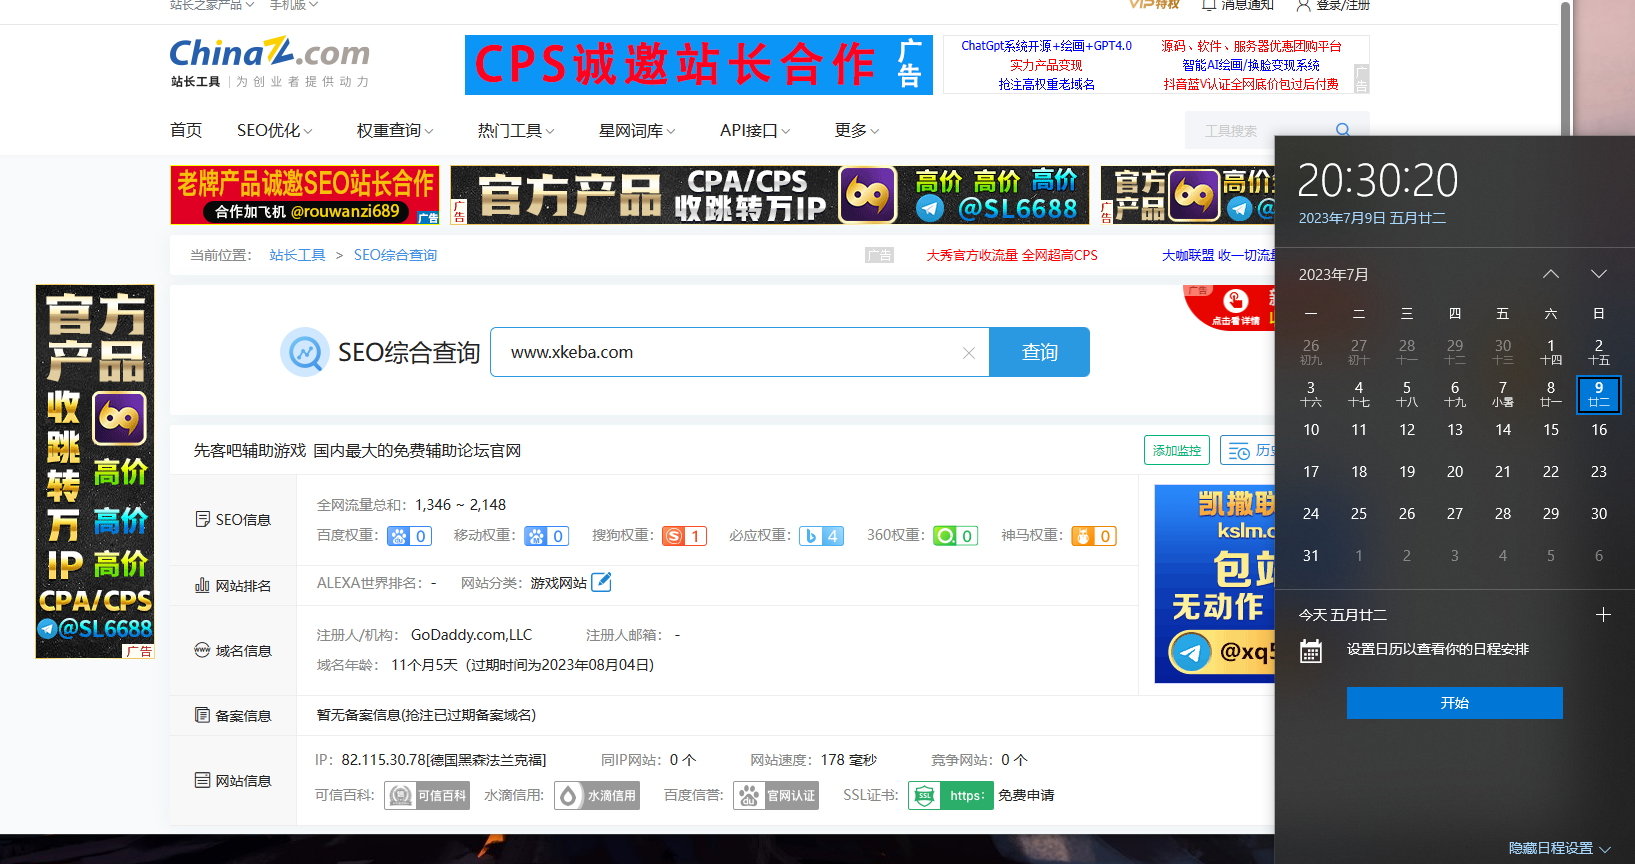Open the 首页 menu item

pyautogui.click(x=186, y=131)
